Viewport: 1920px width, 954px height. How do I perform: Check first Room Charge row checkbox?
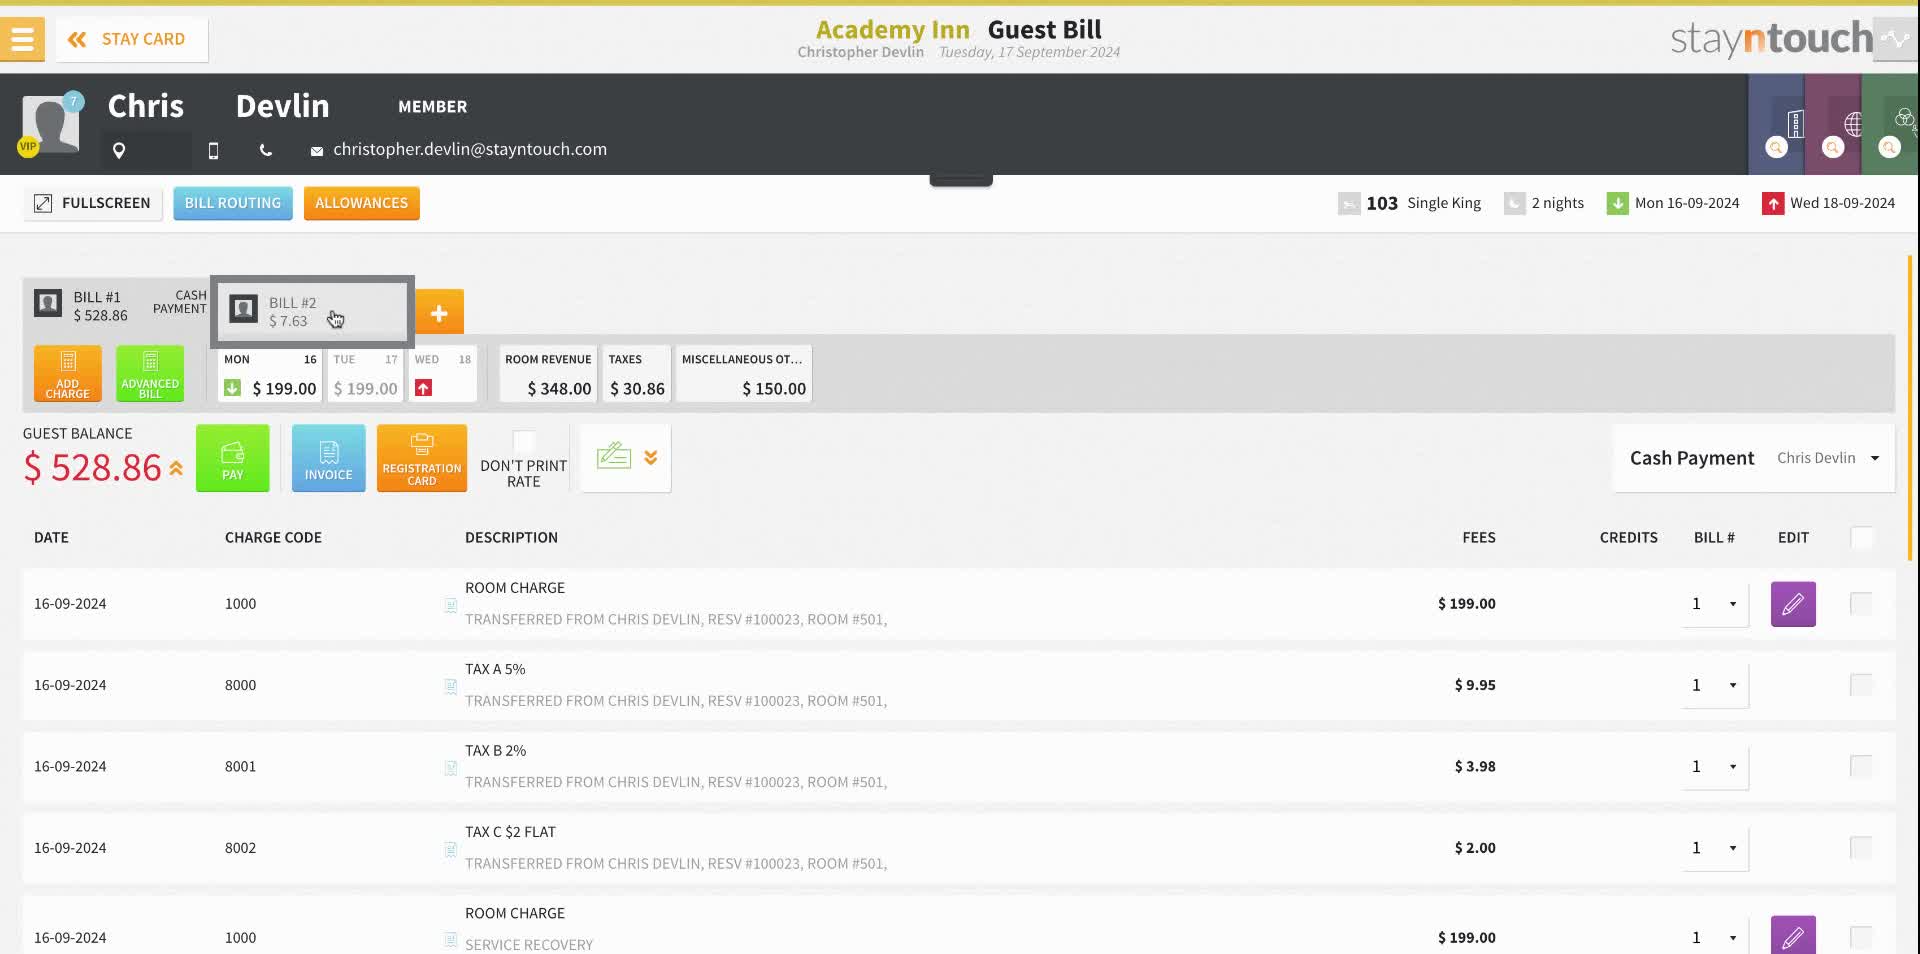click(1861, 604)
